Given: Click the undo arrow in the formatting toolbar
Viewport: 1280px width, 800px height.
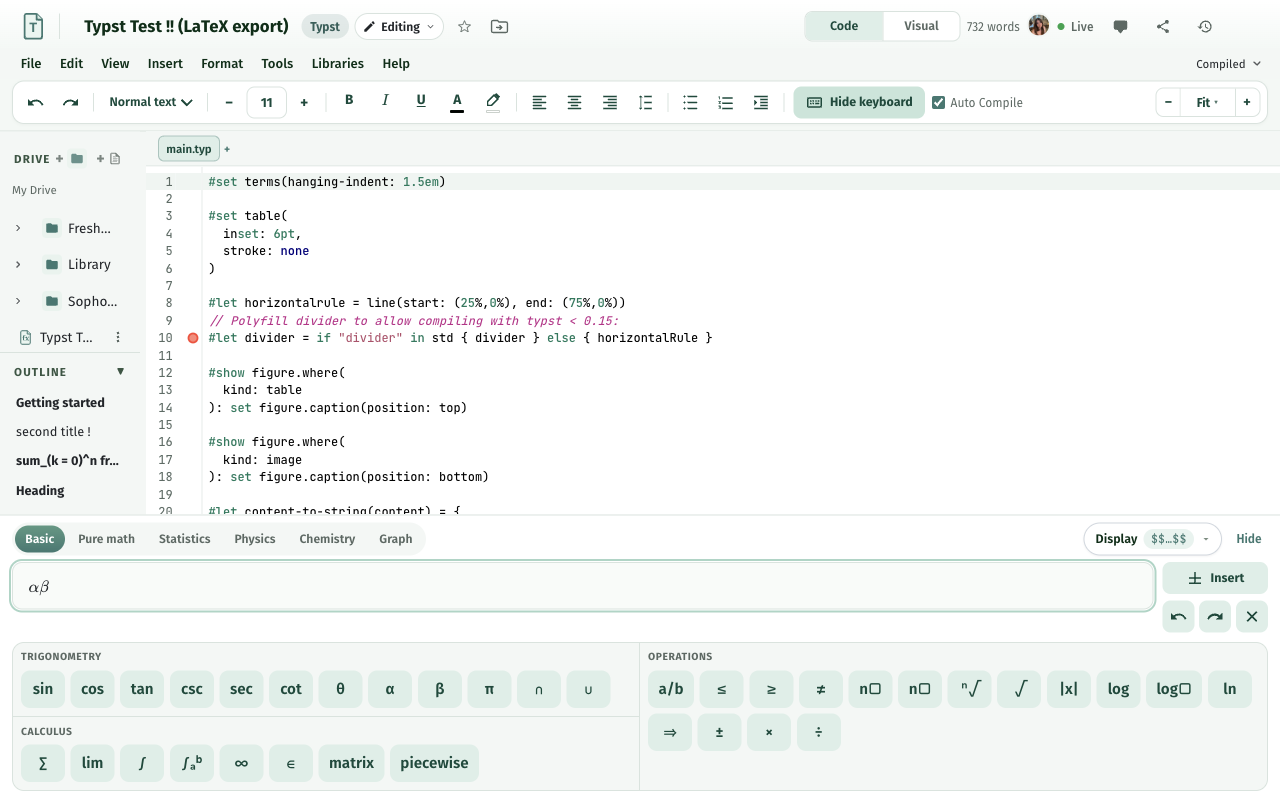Looking at the screenshot, I should coord(36,102).
